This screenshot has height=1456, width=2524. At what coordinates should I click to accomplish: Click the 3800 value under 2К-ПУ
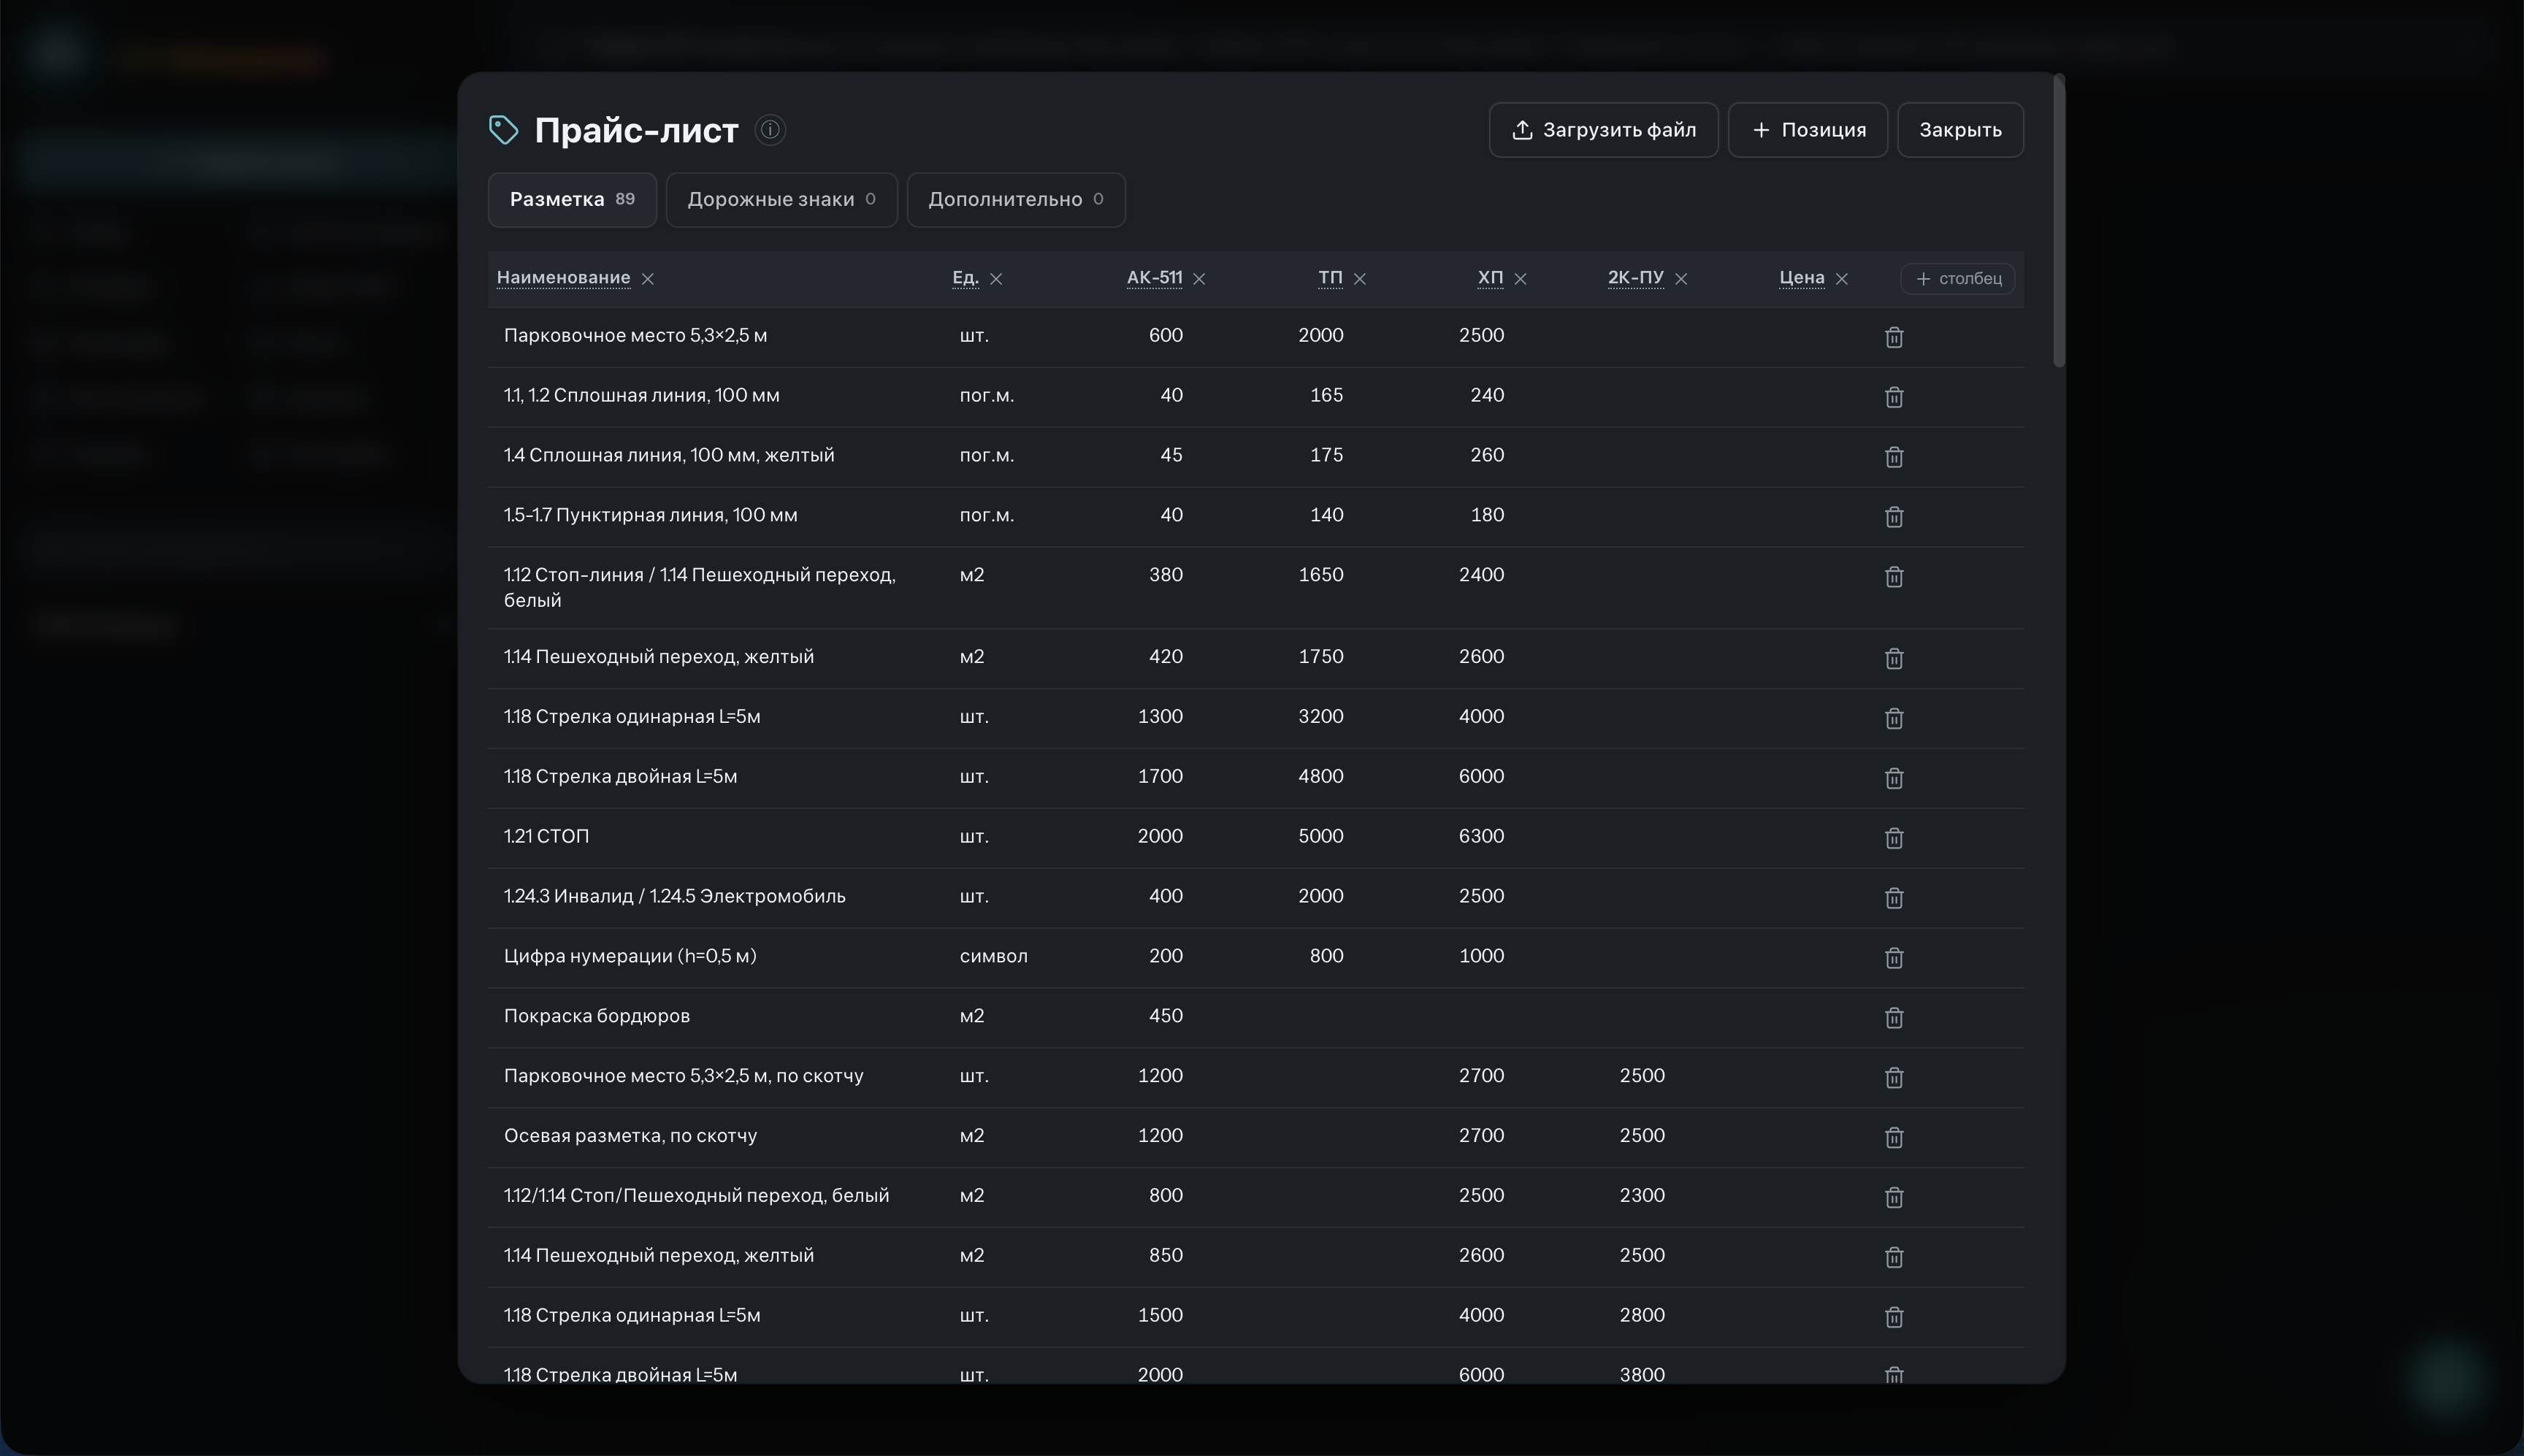point(1642,1375)
